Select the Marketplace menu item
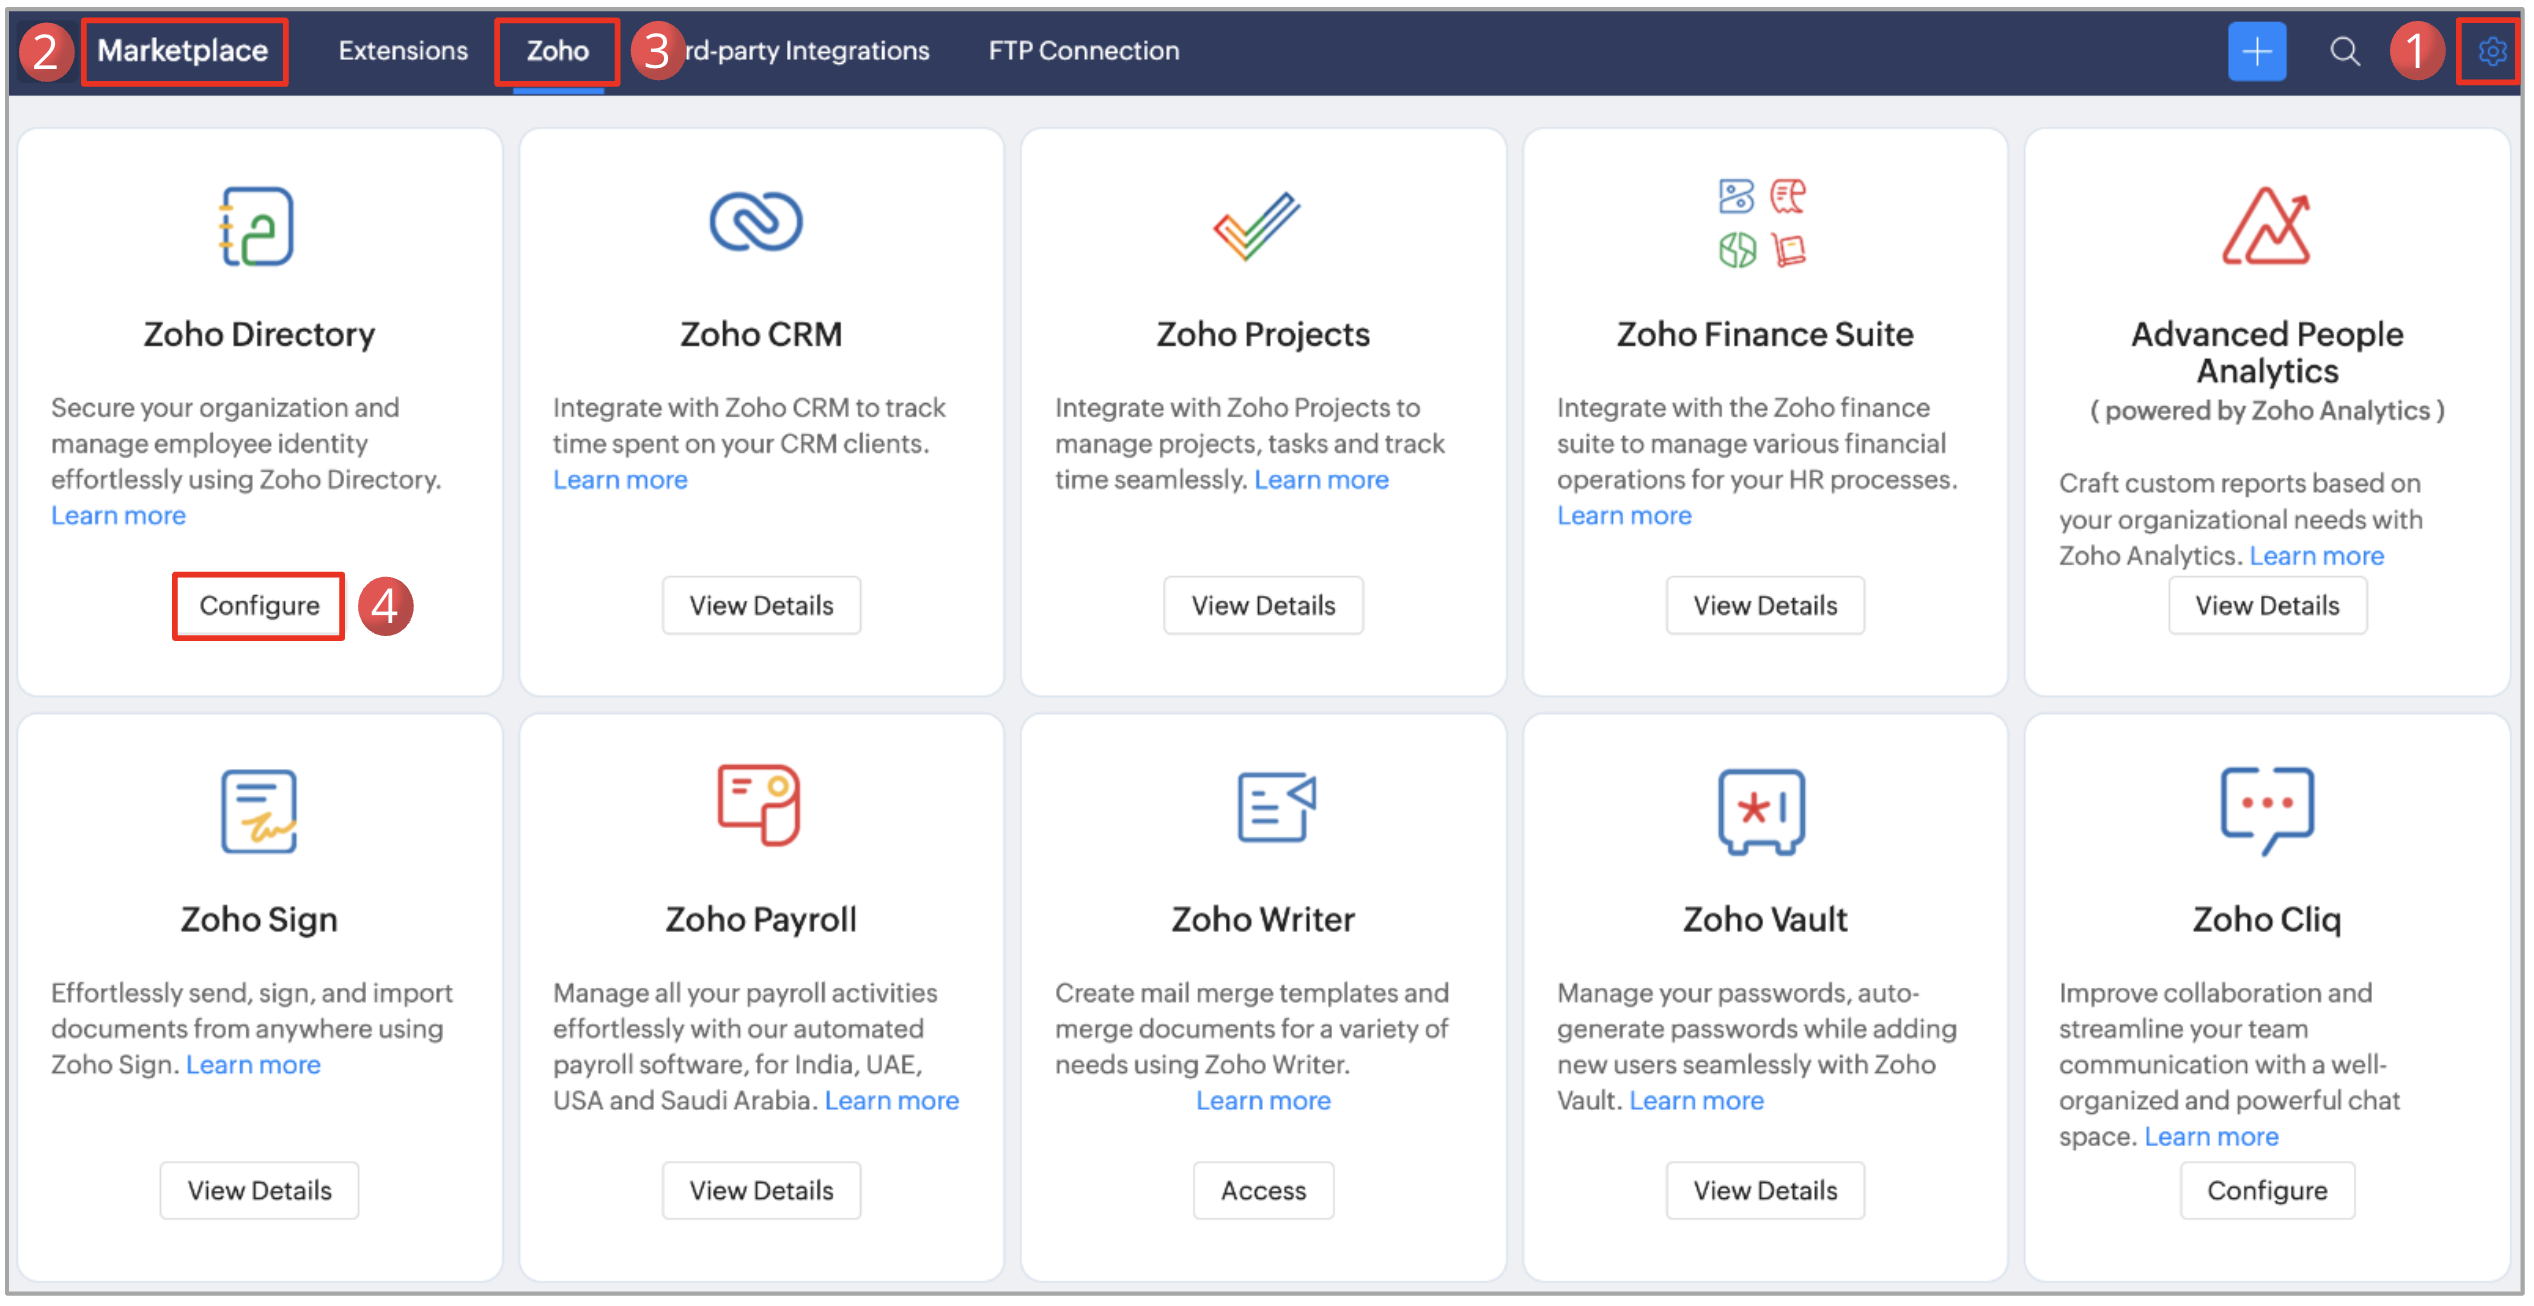This screenshot has width=2534, height=1306. [x=183, y=51]
